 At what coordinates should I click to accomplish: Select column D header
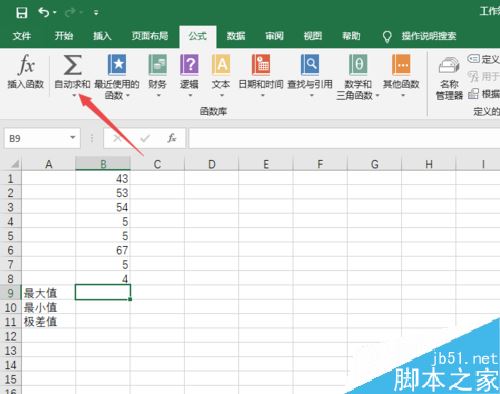[x=212, y=164]
